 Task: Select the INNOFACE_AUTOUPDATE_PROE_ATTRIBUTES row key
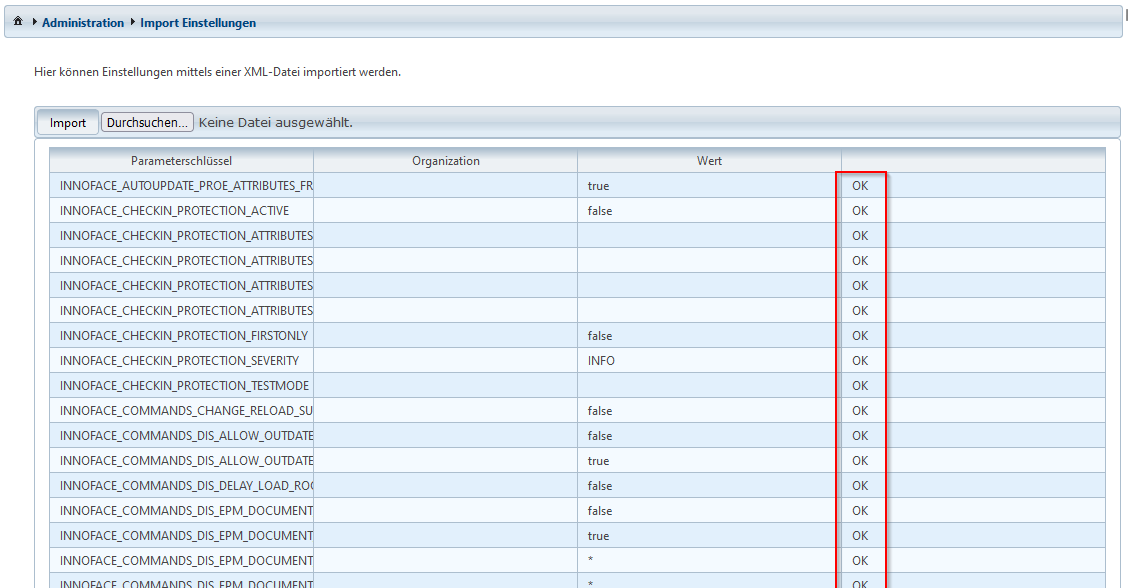(186, 186)
